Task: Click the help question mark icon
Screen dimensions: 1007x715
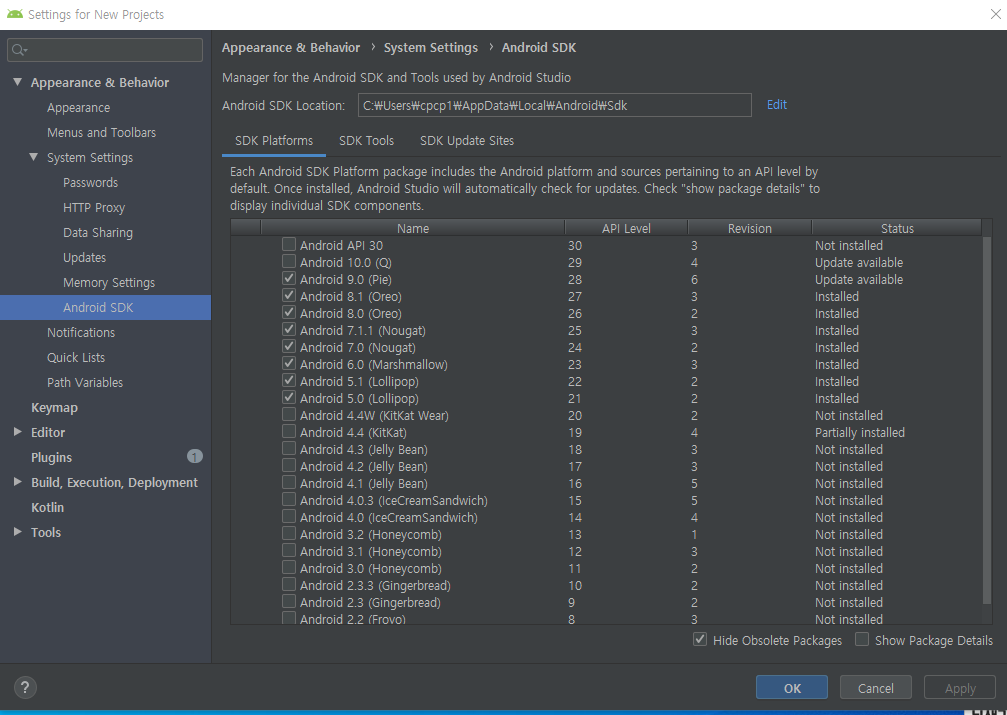Action: coord(25,687)
